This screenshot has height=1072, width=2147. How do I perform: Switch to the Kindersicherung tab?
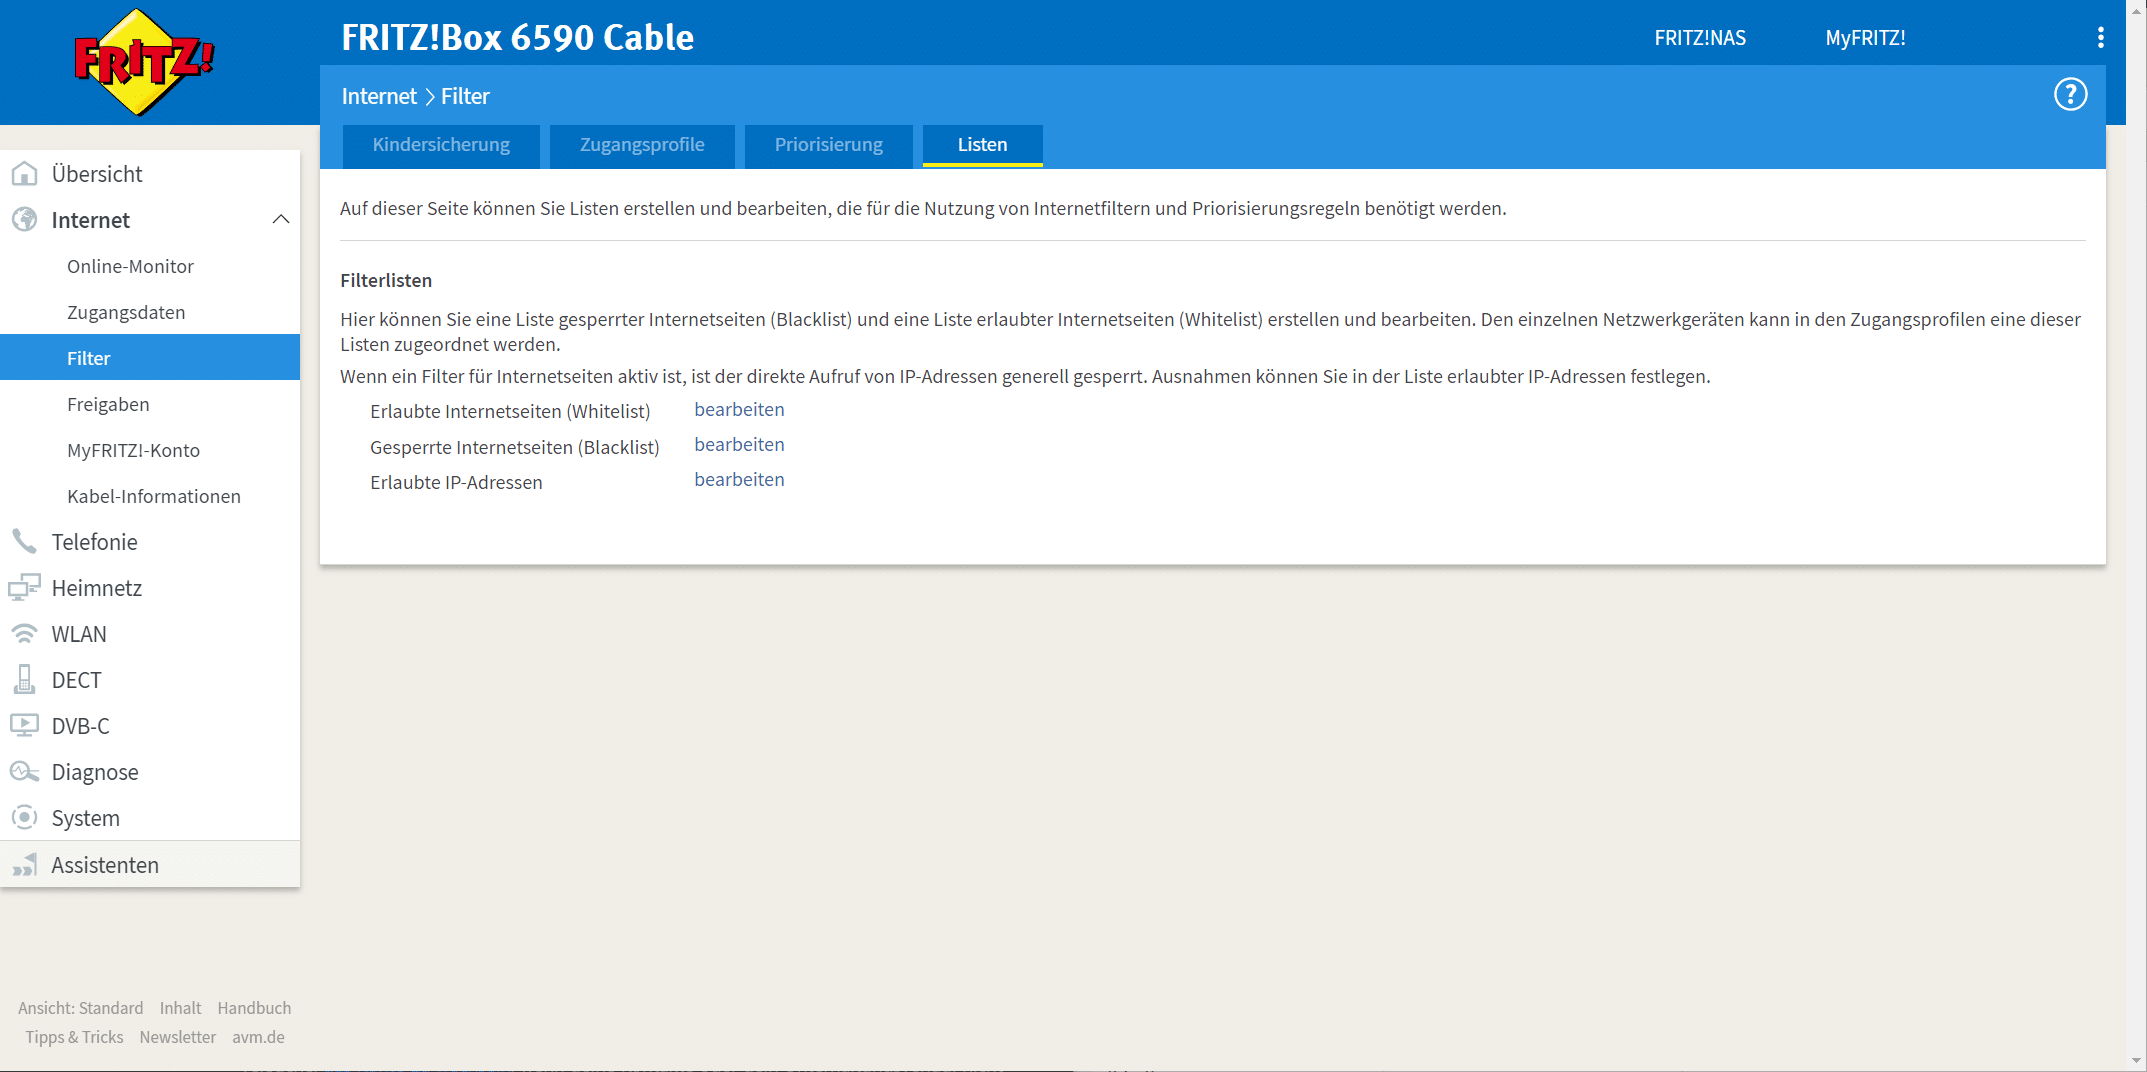point(441,145)
